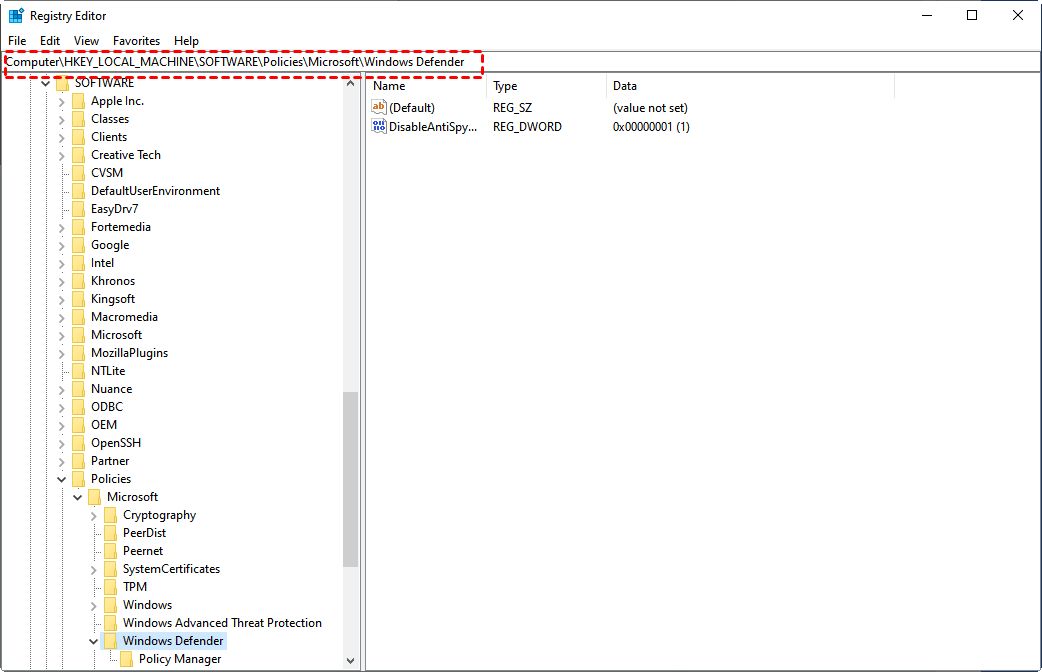
Task: Select the MozillaPlugins folder icon
Action: pyautogui.click(x=78, y=352)
